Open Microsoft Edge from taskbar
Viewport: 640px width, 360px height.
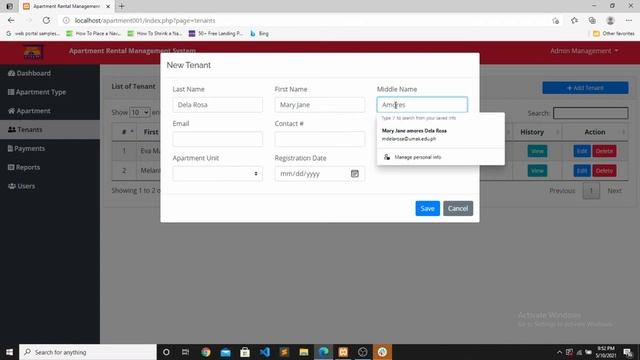pyautogui.click(x=323, y=352)
